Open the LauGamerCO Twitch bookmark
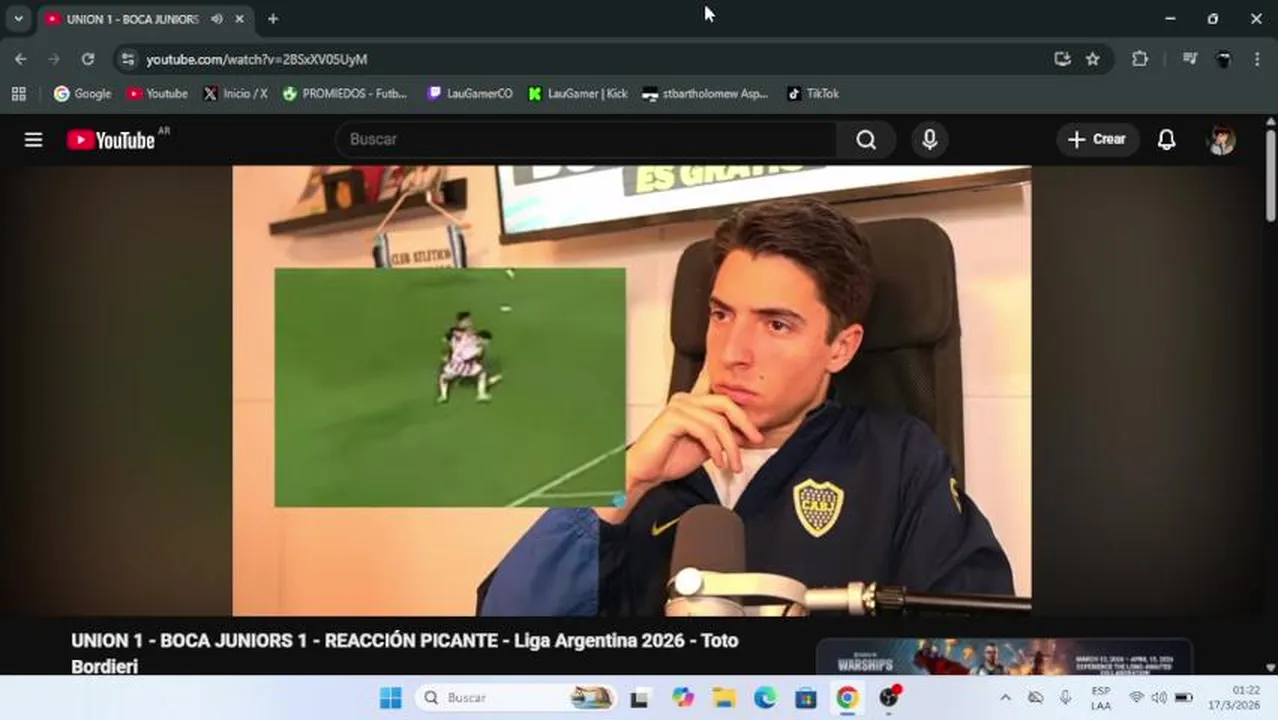 point(470,94)
